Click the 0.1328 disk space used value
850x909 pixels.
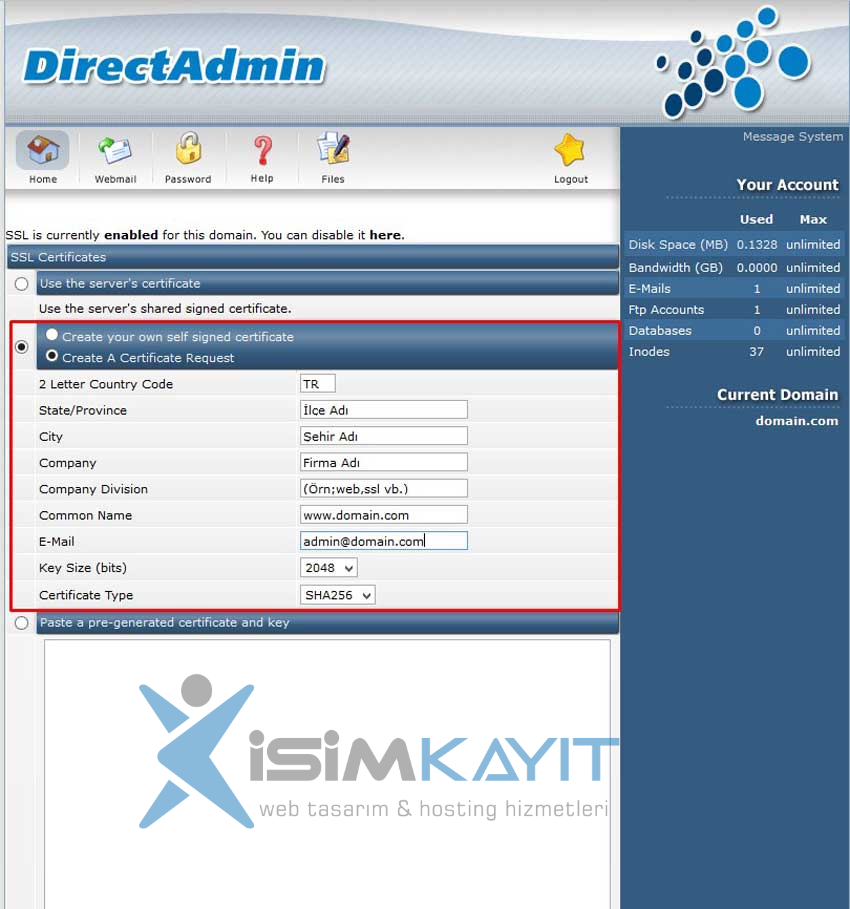[757, 245]
